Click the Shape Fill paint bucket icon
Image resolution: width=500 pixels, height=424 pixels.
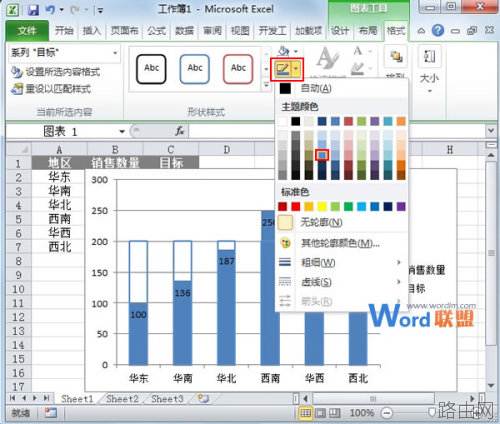(x=283, y=51)
